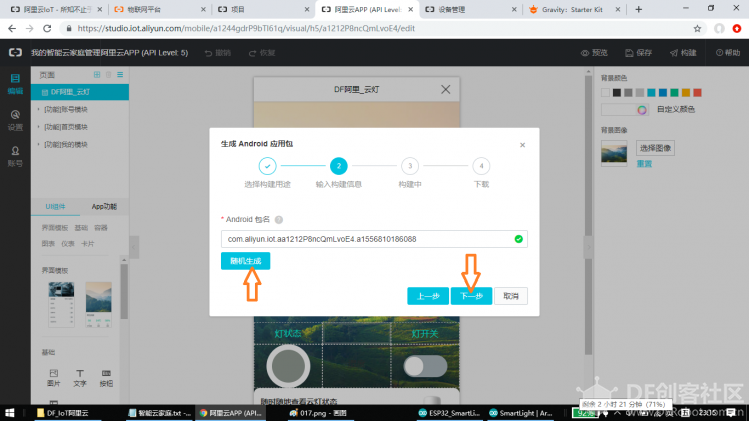This screenshot has height=421, width=749.
Task: Expand [功能]我的模块 tree item
Action: (38, 144)
